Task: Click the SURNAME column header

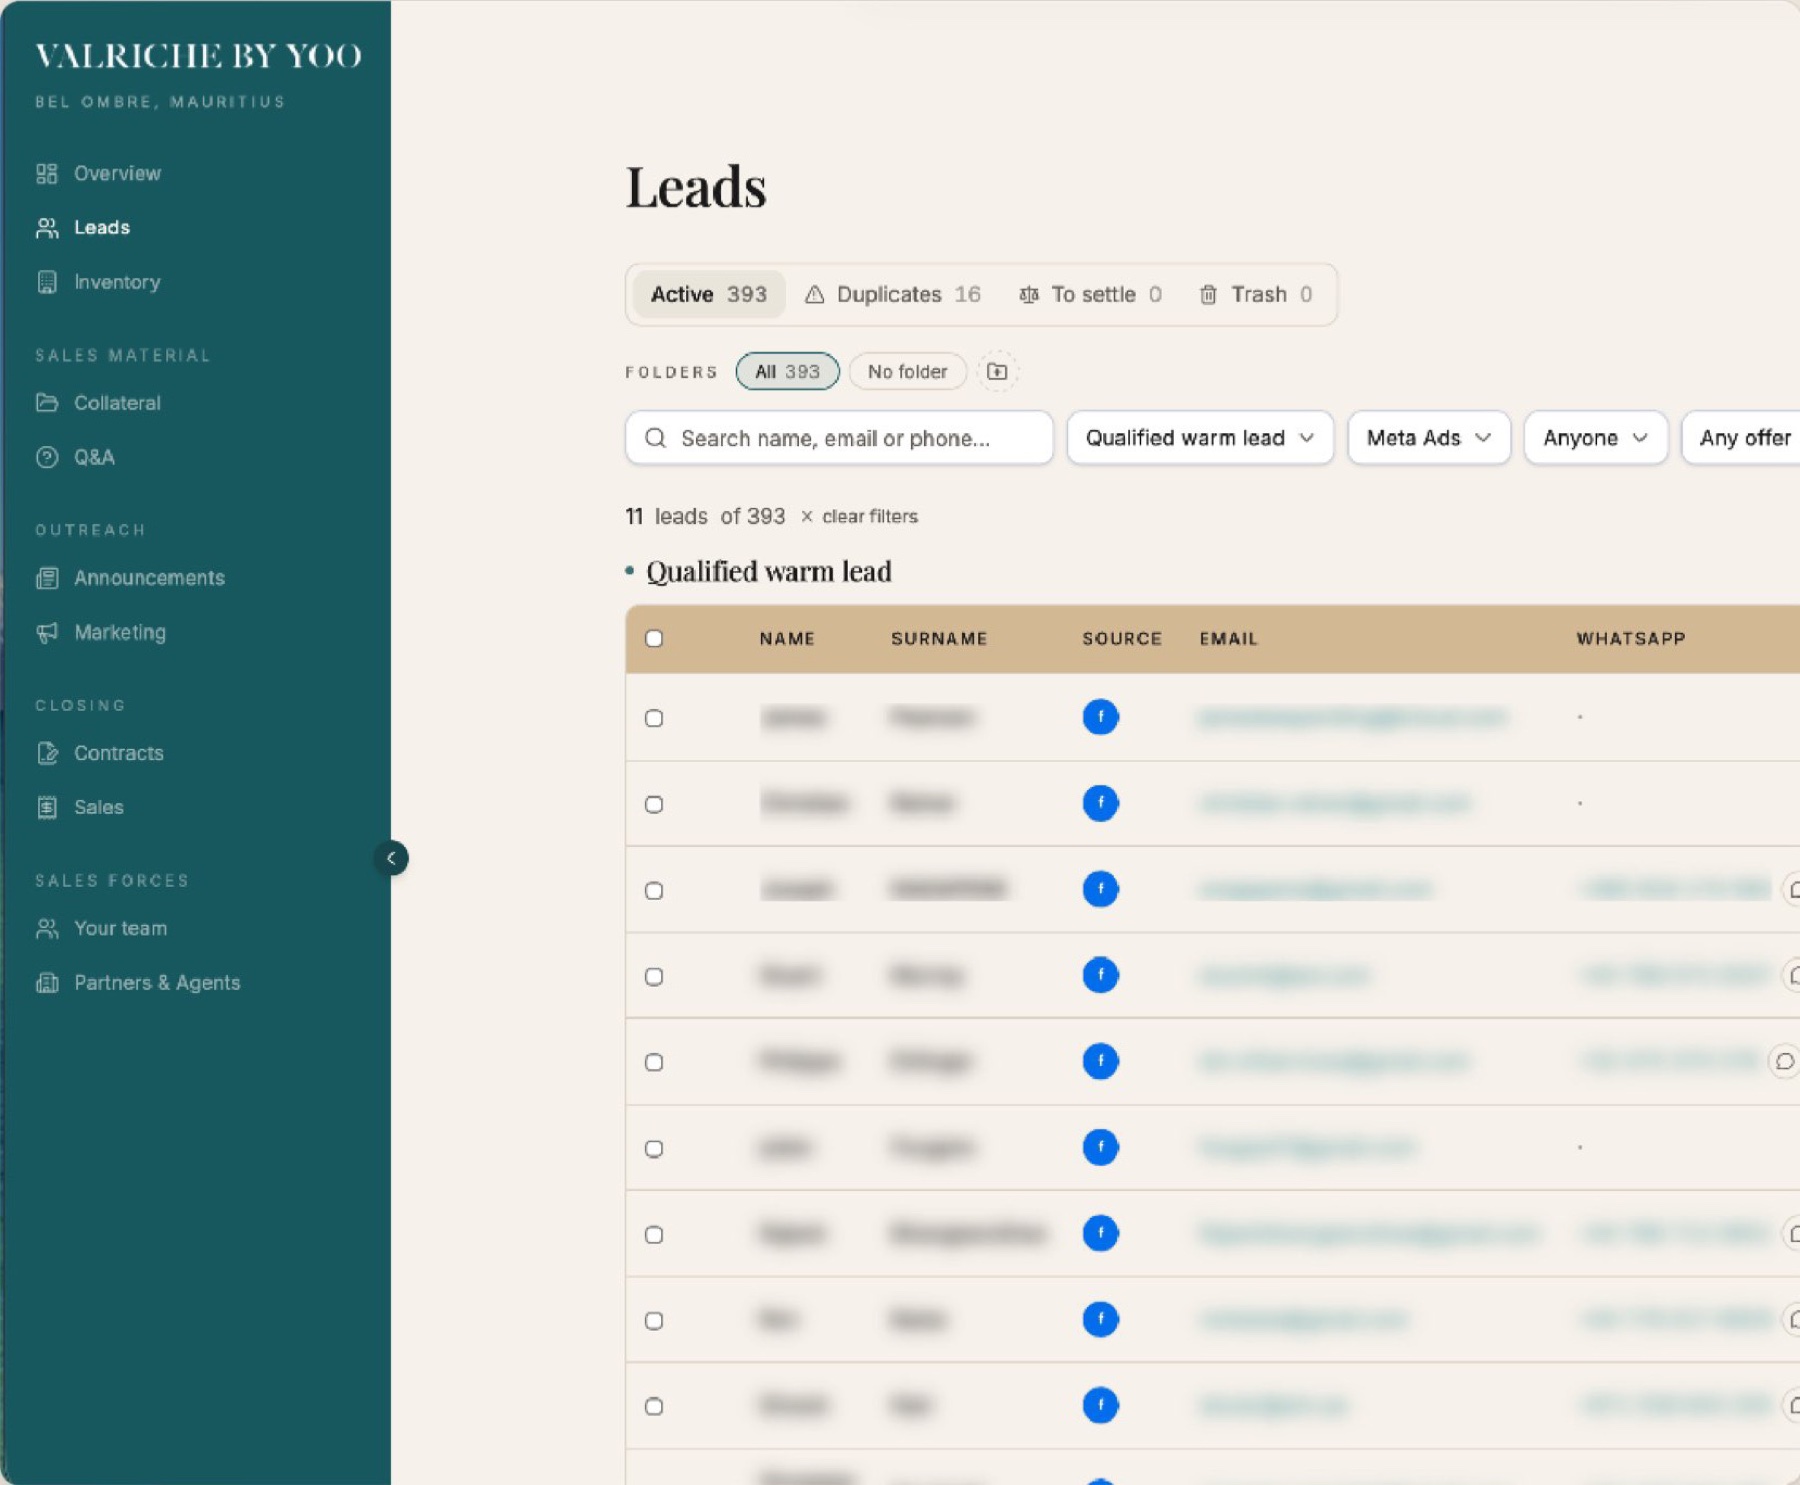Action: click(939, 638)
